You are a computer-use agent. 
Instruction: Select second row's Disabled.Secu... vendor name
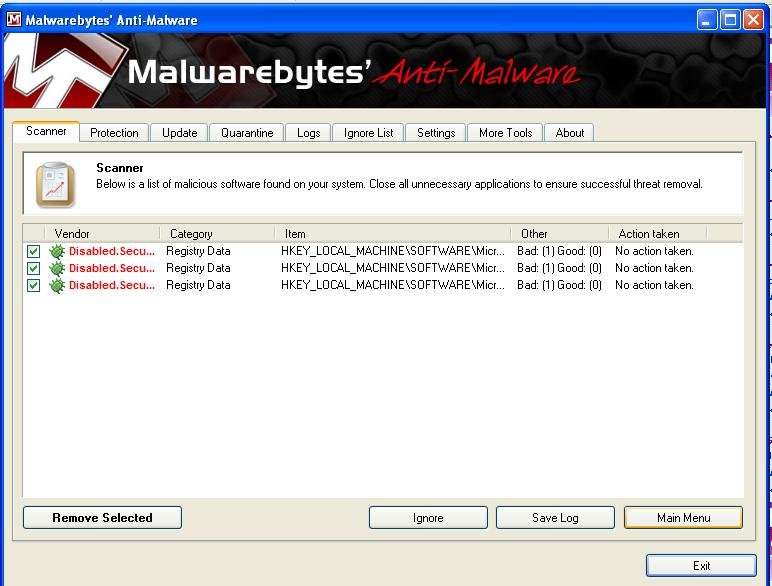click(112, 268)
